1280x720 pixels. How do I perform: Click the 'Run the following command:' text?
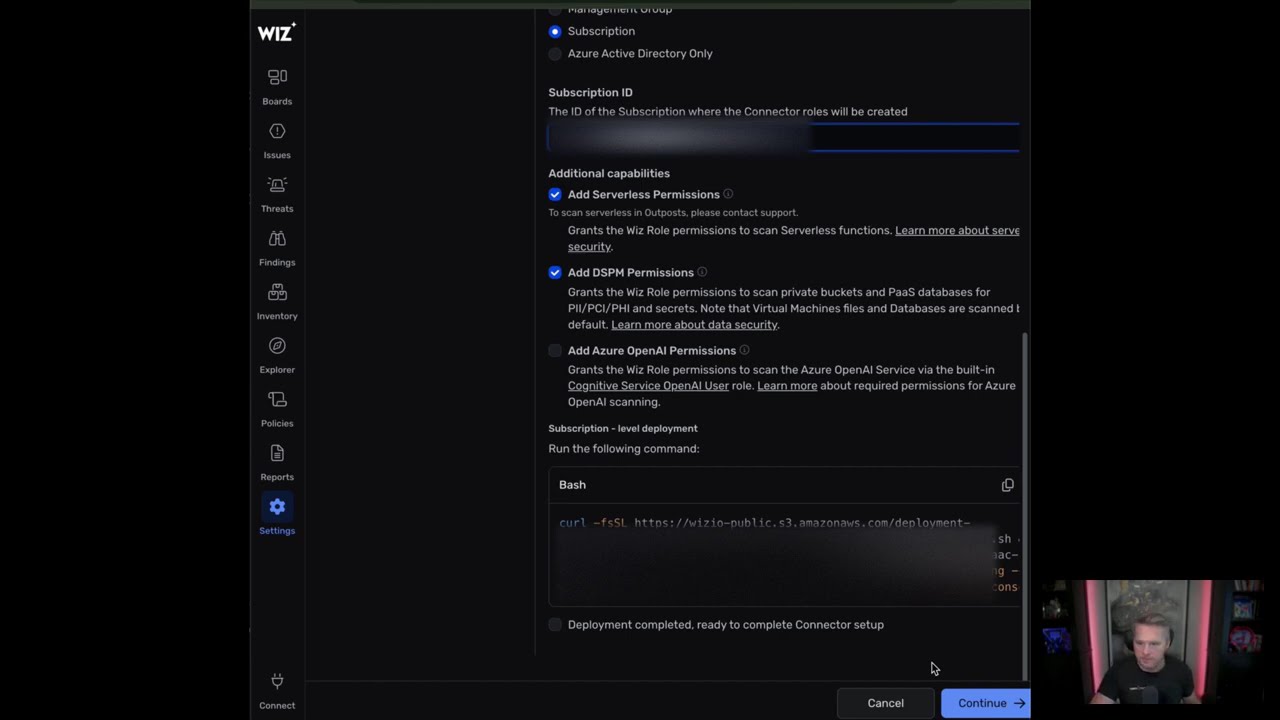(x=624, y=448)
